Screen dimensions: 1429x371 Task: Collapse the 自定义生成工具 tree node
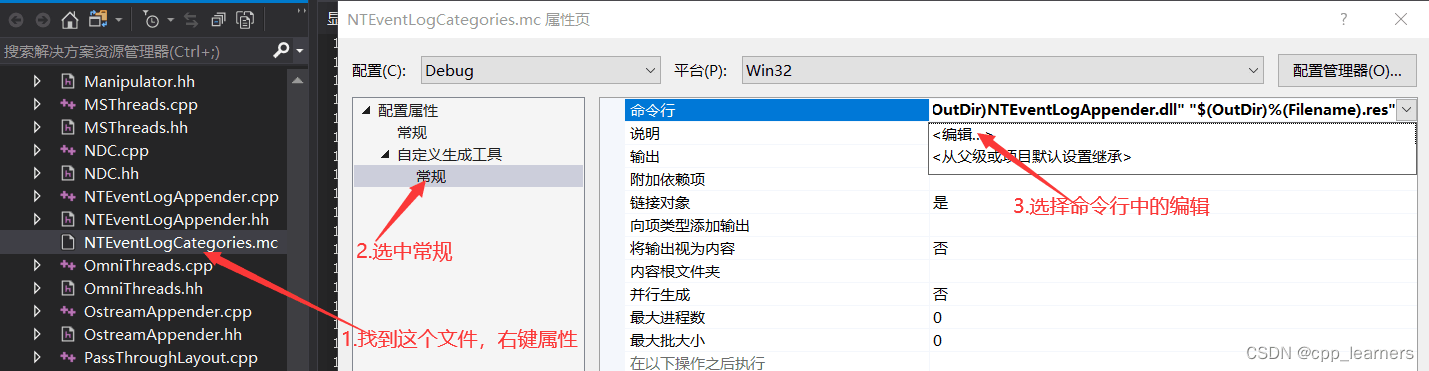pos(385,155)
